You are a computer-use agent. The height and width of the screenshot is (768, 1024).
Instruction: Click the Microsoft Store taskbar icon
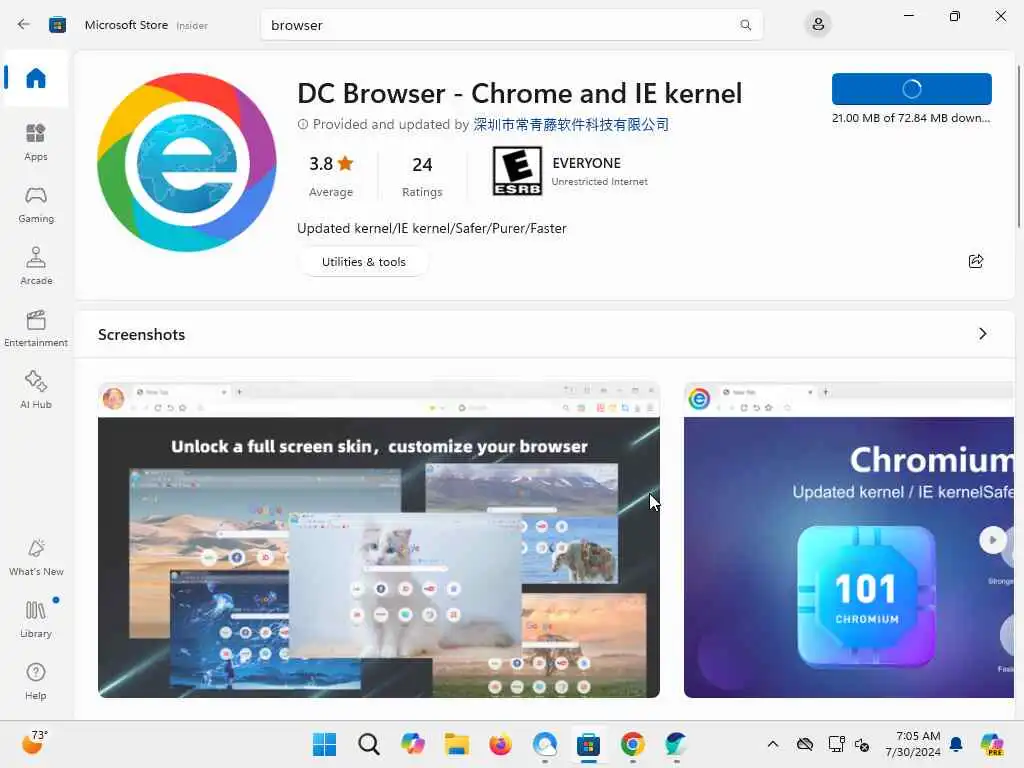tap(588, 744)
